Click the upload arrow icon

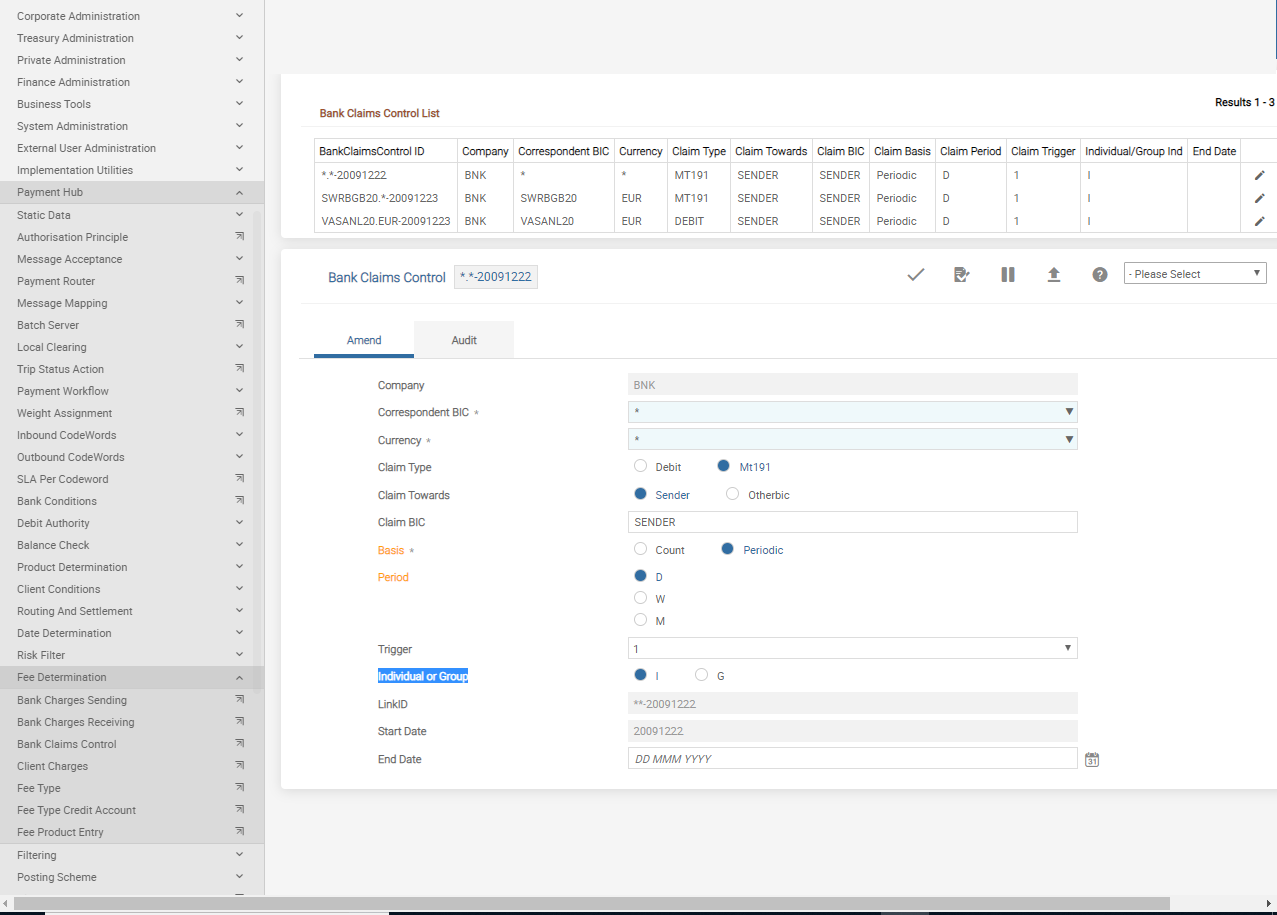pyautogui.click(x=1054, y=275)
